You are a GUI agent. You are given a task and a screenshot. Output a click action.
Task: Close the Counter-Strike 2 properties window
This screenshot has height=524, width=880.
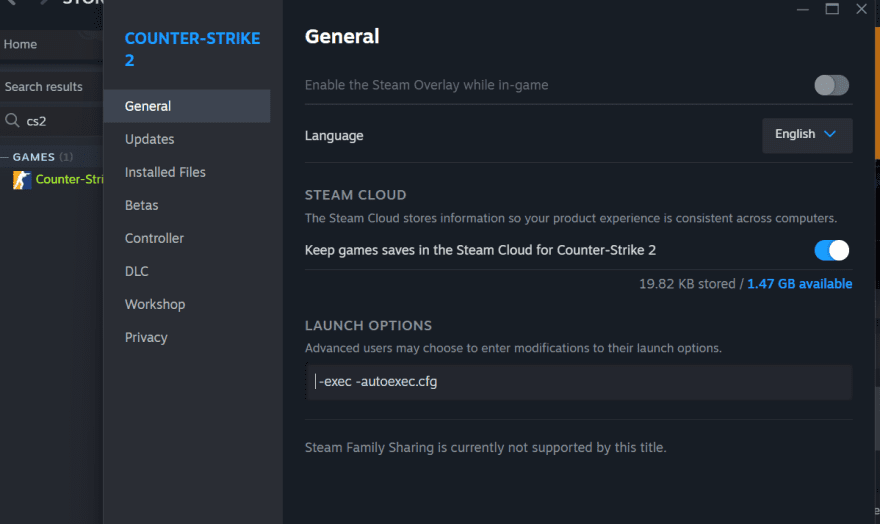[862, 8]
